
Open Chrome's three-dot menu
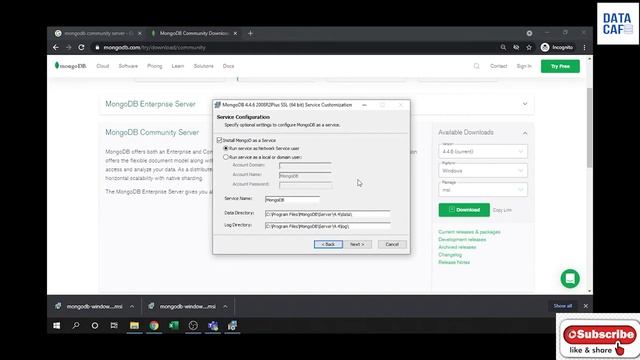584,47
